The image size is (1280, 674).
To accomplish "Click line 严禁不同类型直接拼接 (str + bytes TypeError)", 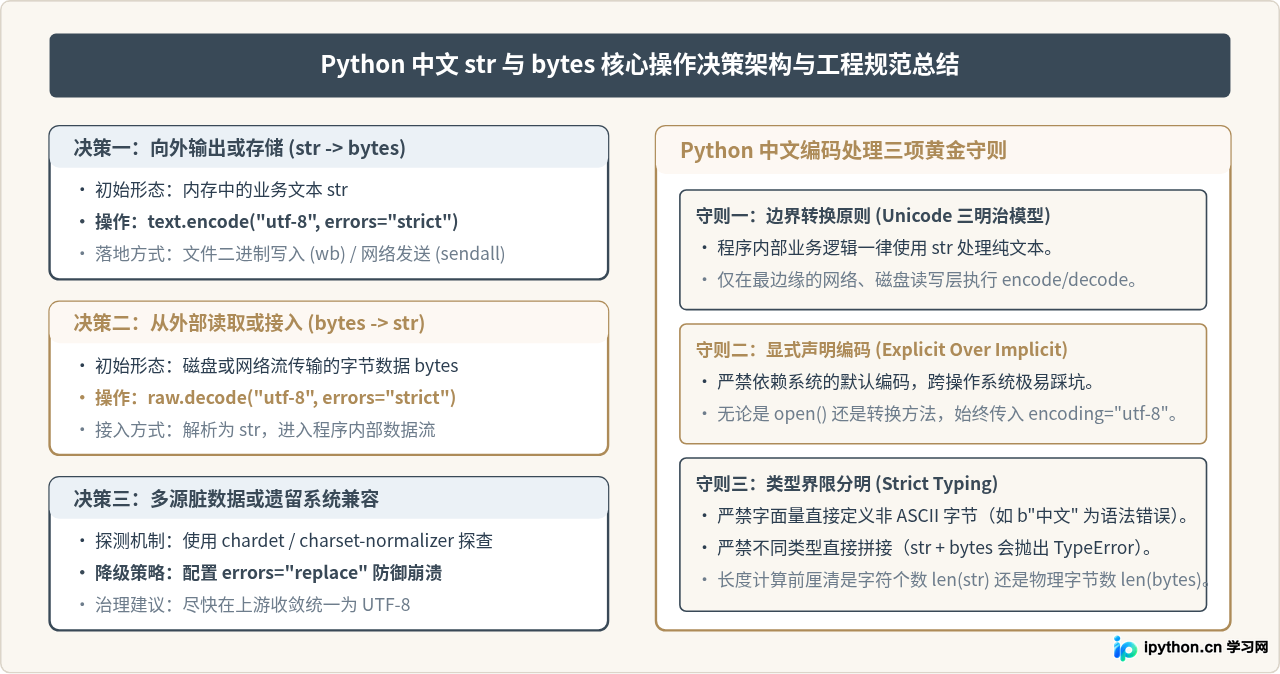I will point(936,547).
